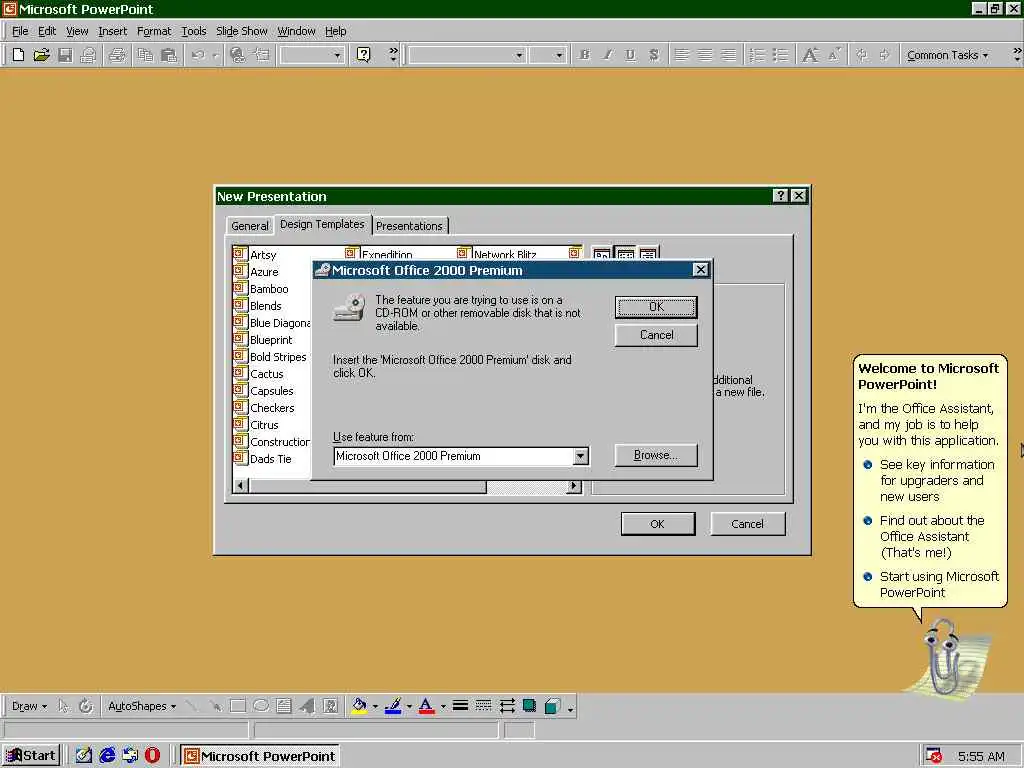Click the Clippy Office Assistant character

pyautogui.click(x=943, y=658)
